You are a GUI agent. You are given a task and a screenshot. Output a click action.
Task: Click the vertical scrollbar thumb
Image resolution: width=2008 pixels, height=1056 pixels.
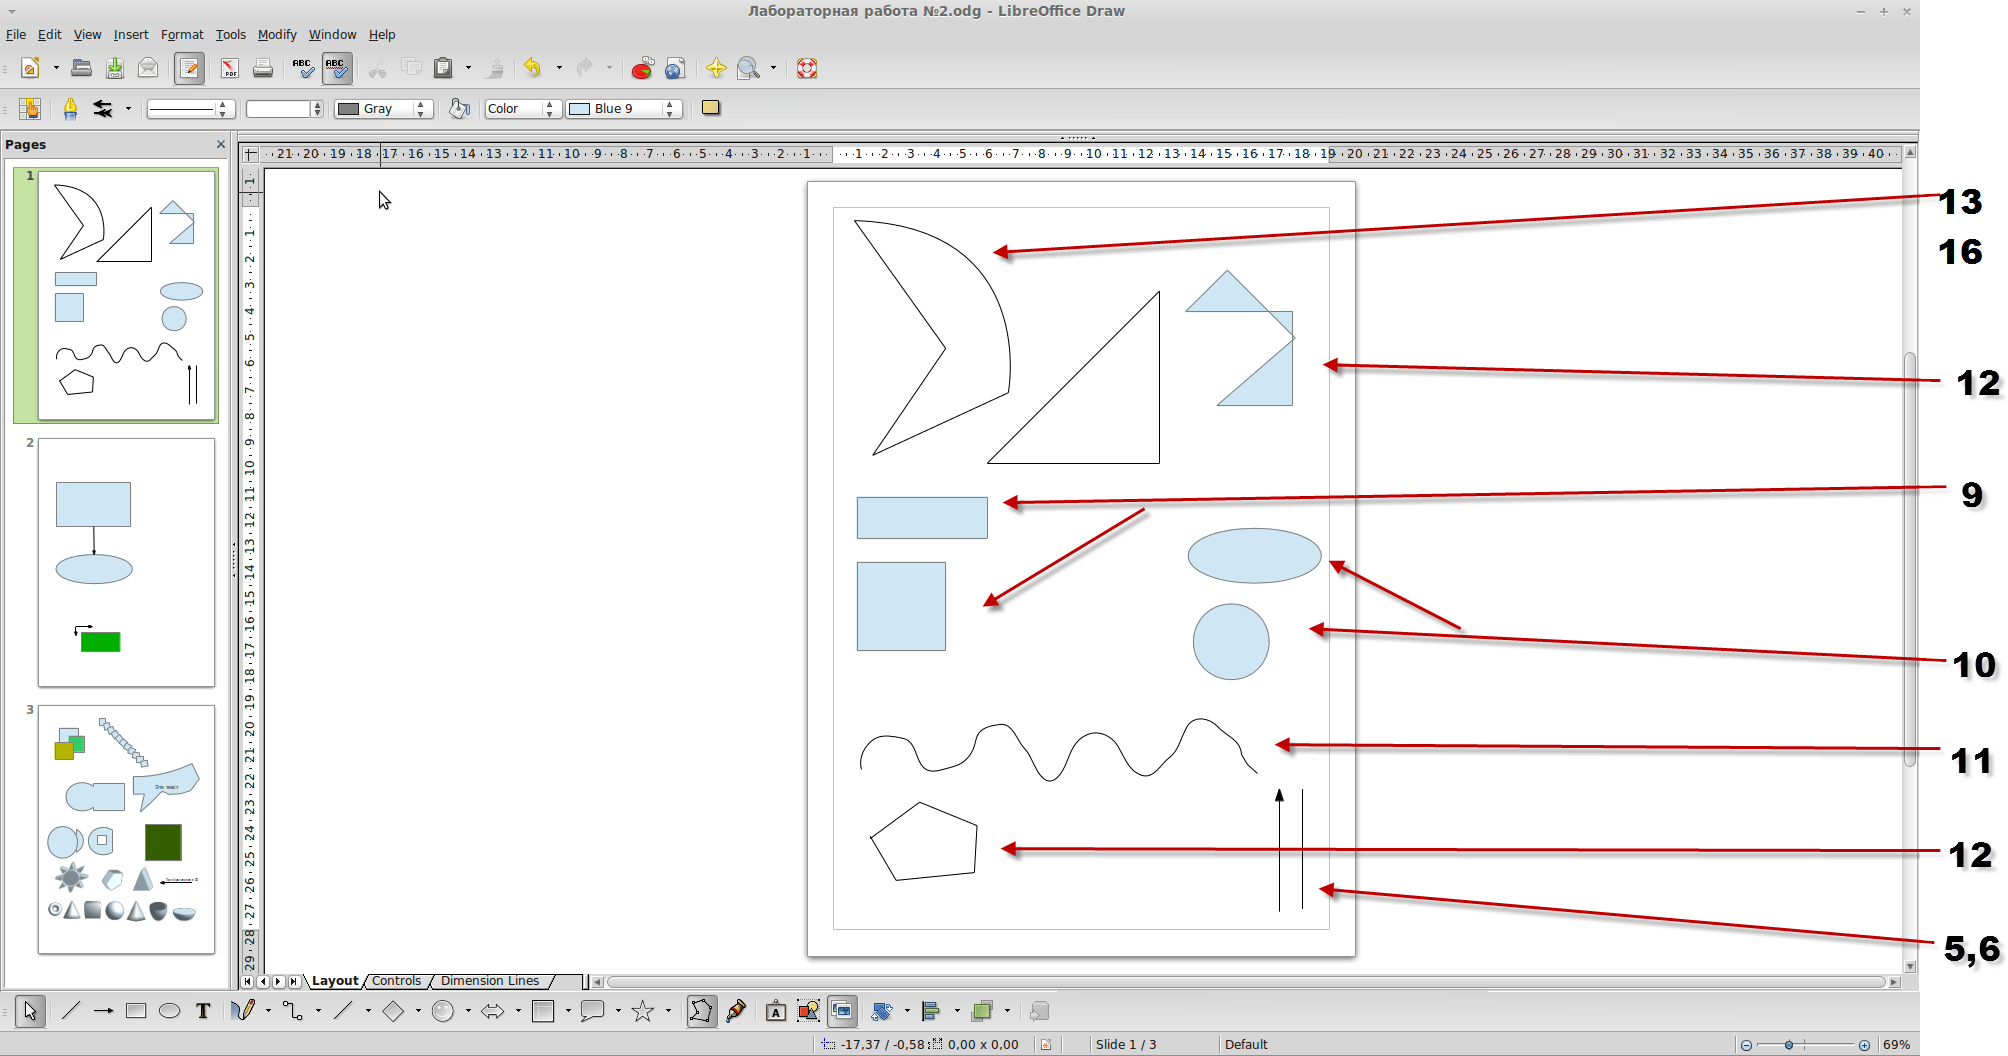(x=1910, y=559)
